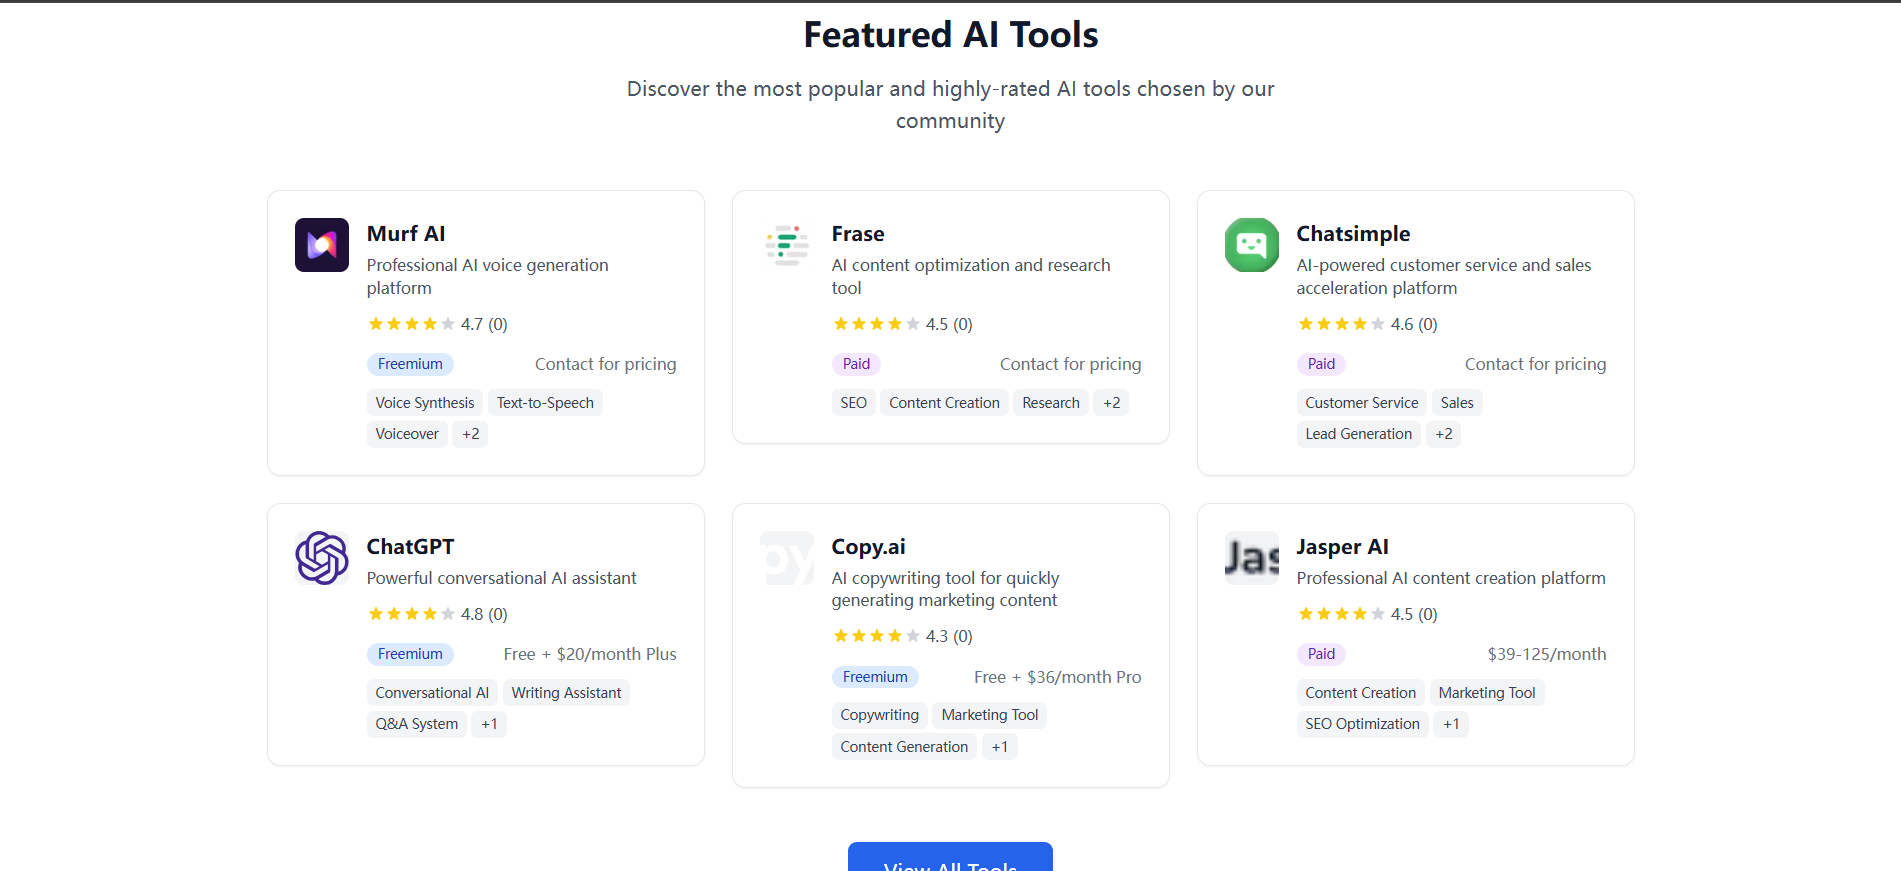This screenshot has width=1901, height=871.
Task: Open the Chatsimple tool title
Action: click(x=1353, y=234)
